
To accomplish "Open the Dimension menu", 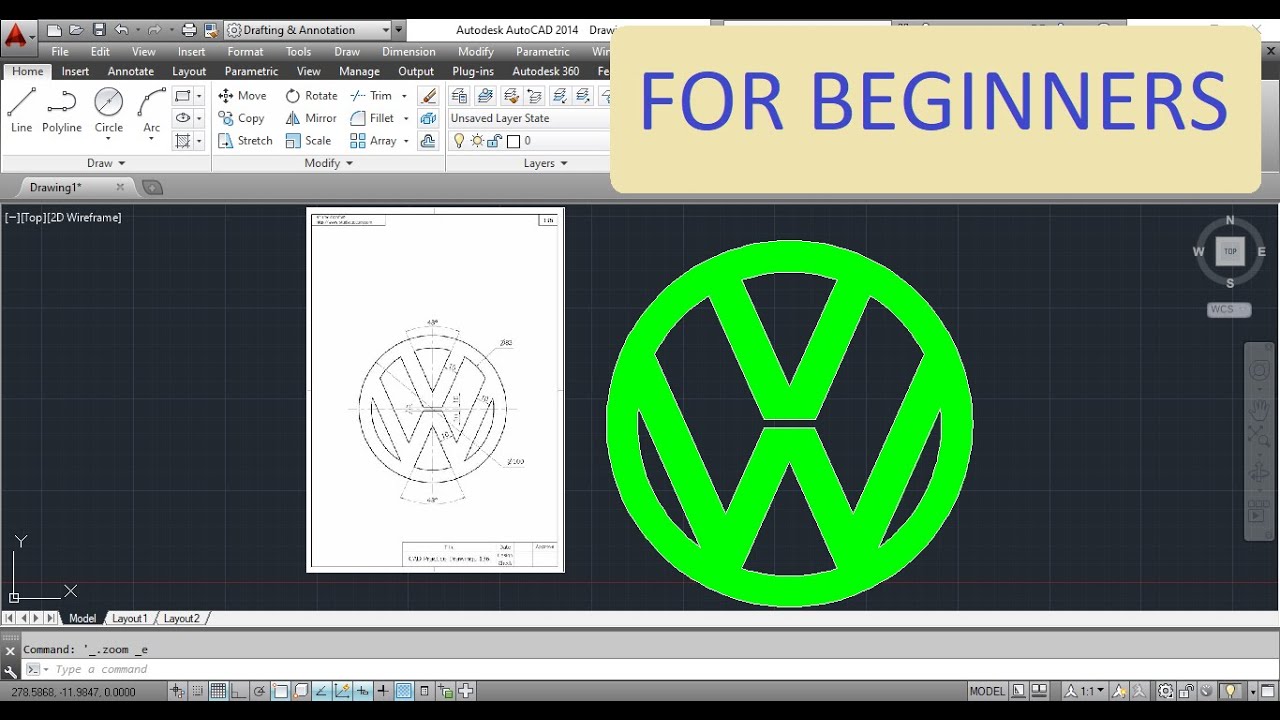I will tap(409, 52).
